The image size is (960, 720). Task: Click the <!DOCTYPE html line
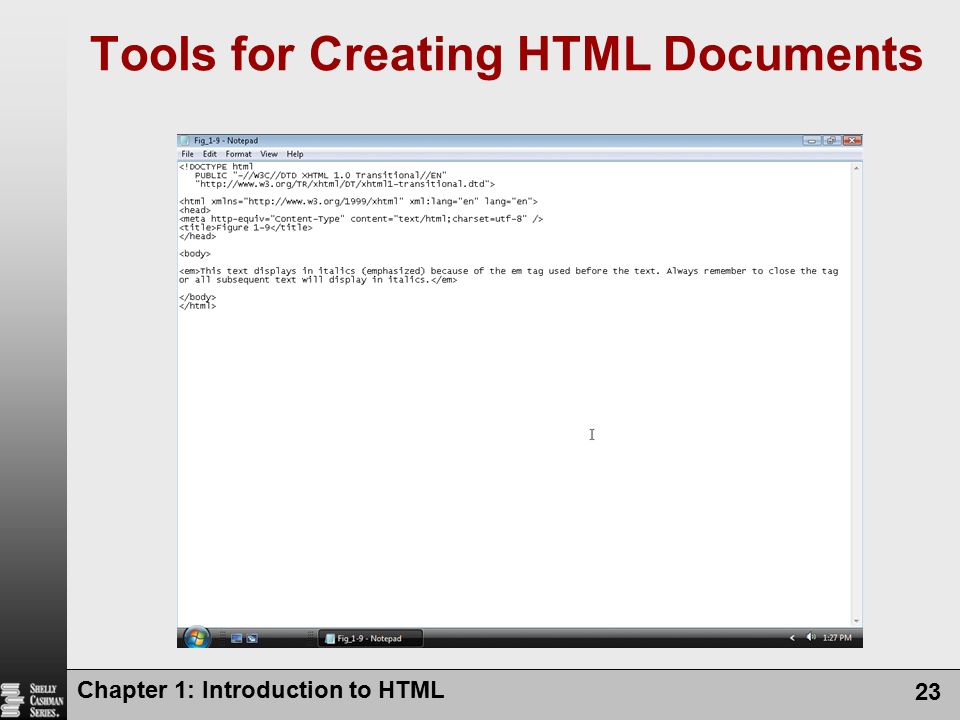tap(216, 167)
